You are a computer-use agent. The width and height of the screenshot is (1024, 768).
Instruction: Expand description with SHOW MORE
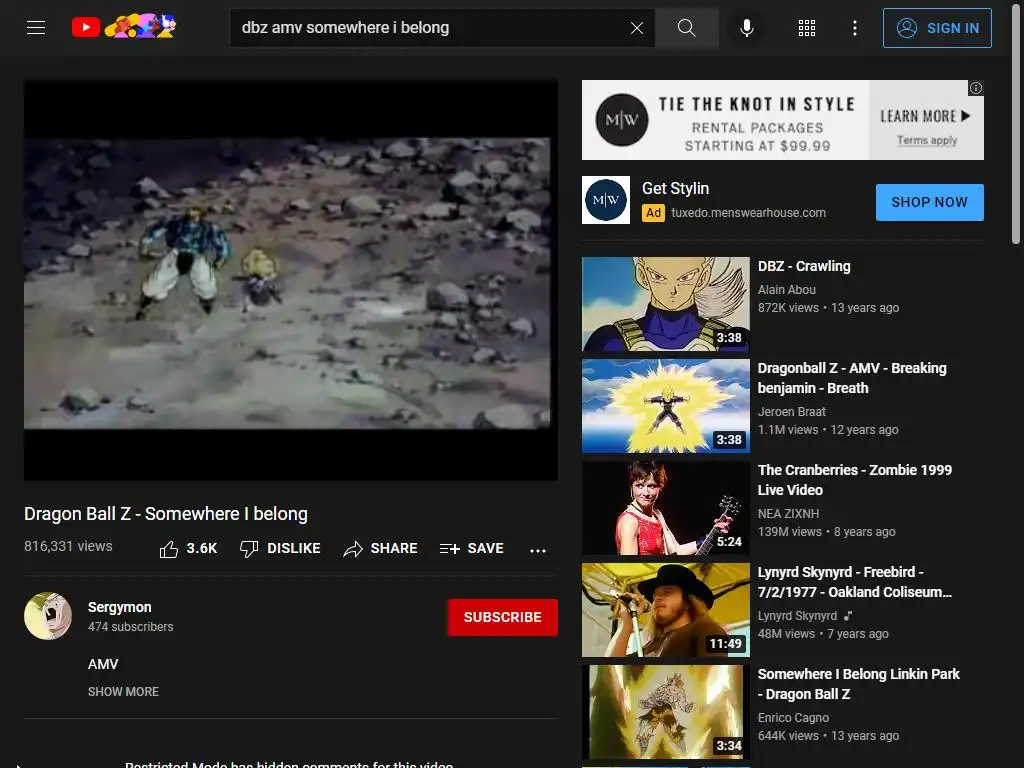pos(123,692)
